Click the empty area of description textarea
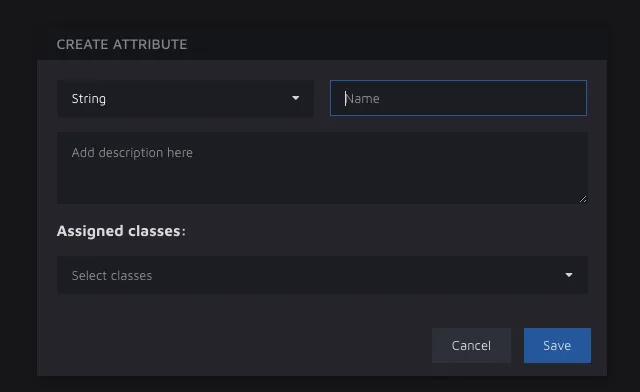The image size is (640, 392). (x=322, y=182)
